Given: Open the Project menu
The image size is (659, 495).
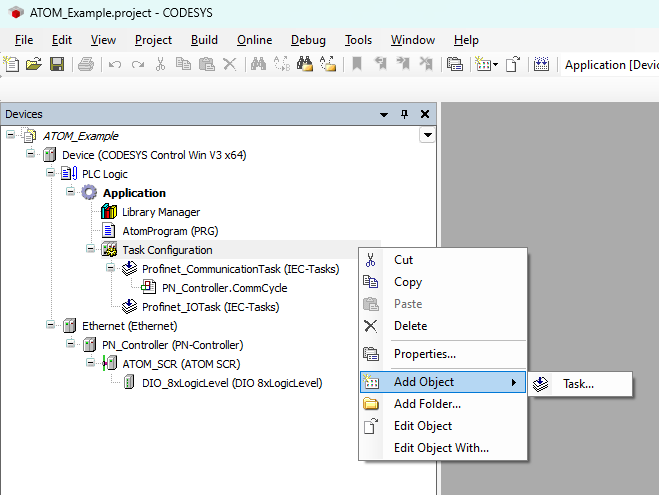Looking at the screenshot, I should point(153,40).
